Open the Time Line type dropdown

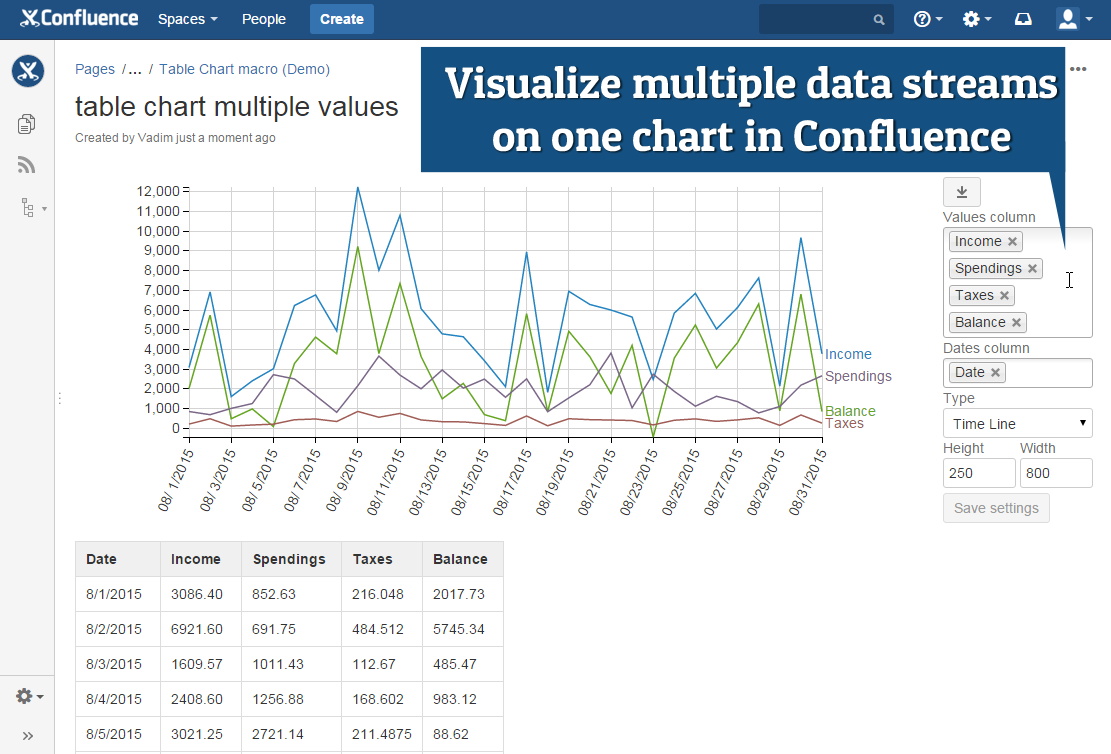(x=1017, y=423)
